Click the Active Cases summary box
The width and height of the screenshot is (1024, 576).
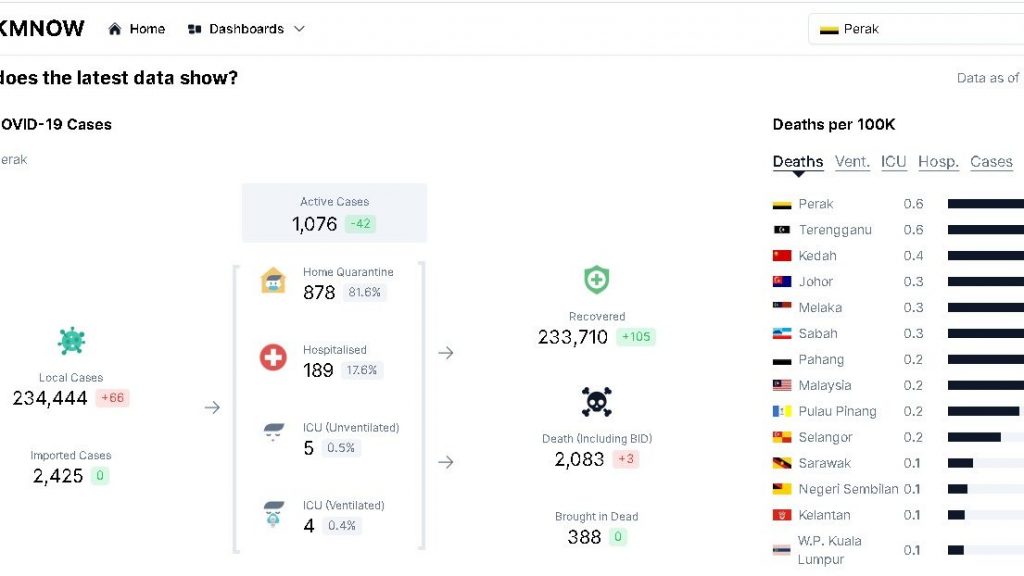334,212
